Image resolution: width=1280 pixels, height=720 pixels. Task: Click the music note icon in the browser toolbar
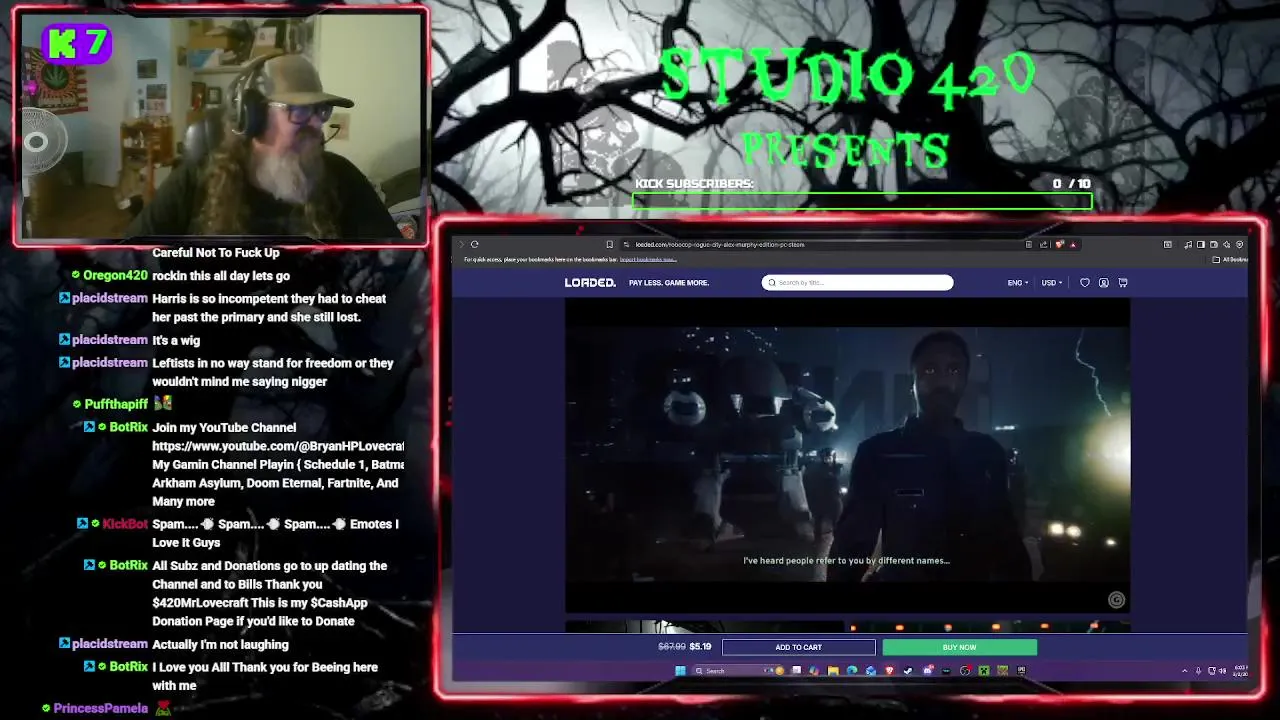coord(1188,244)
